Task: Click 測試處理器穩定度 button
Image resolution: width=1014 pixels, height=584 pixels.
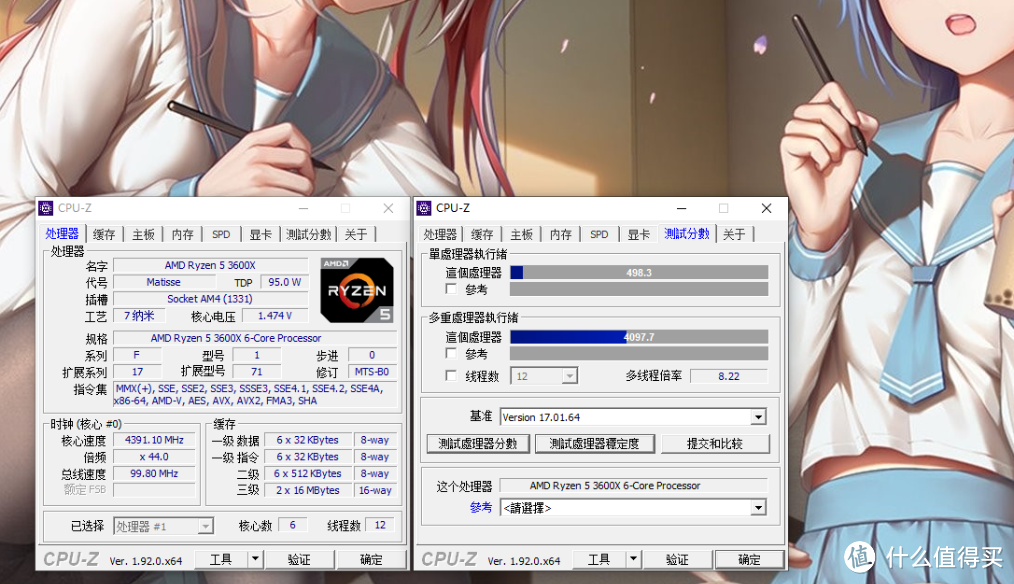Action: 594,444
